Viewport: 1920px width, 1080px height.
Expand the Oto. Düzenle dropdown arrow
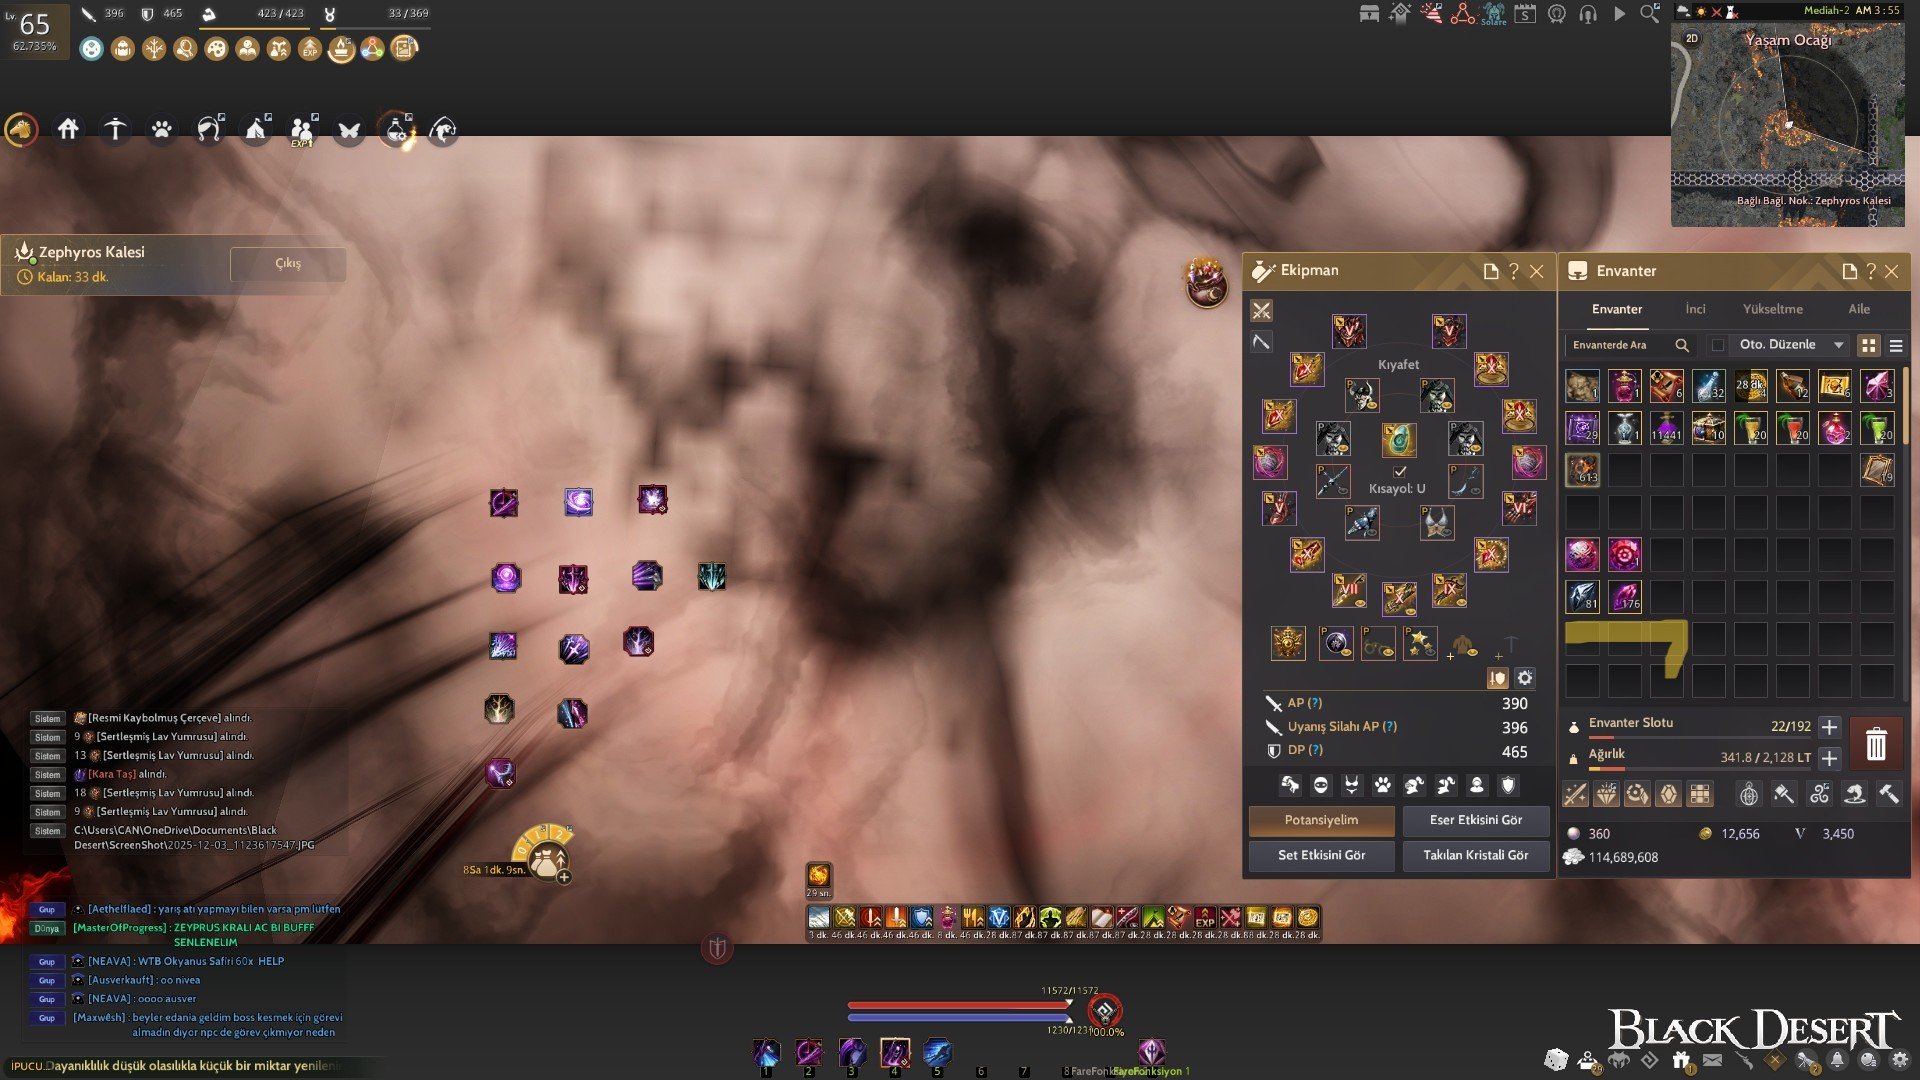tap(1838, 345)
